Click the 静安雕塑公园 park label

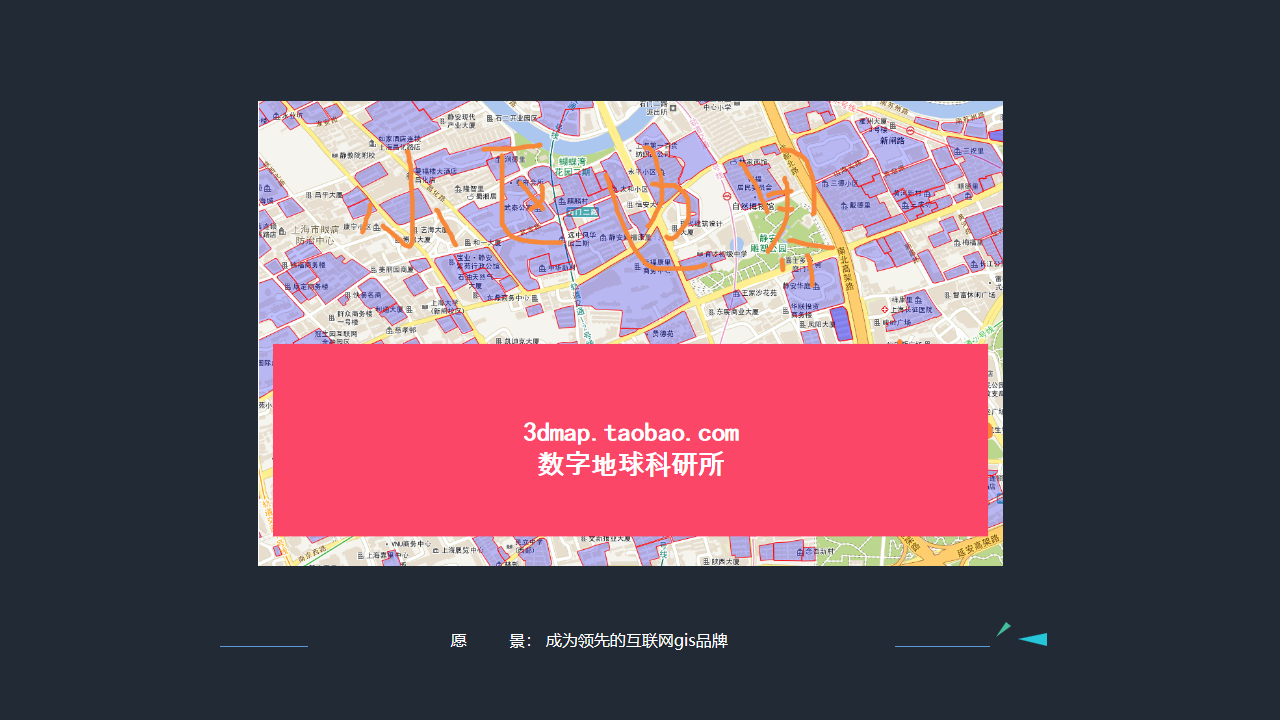click(767, 241)
